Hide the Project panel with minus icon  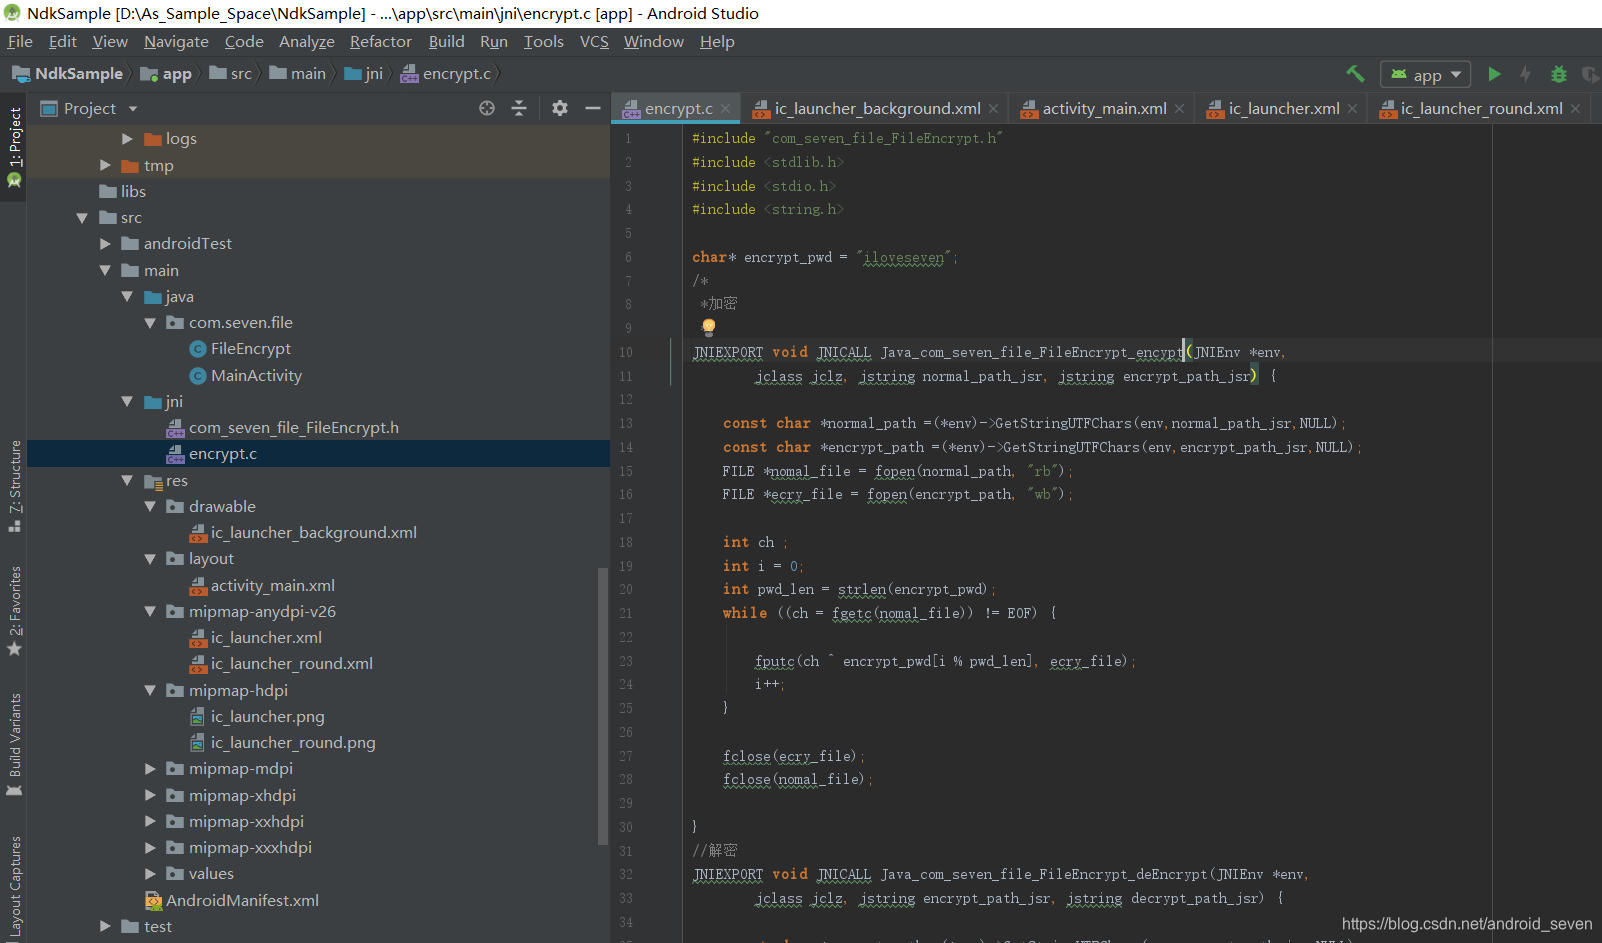(592, 108)
